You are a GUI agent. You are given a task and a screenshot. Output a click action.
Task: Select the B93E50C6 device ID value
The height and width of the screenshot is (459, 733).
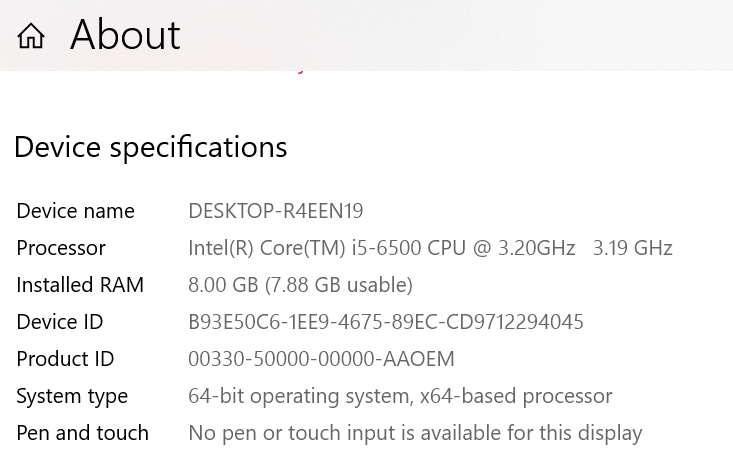[386, 322]
